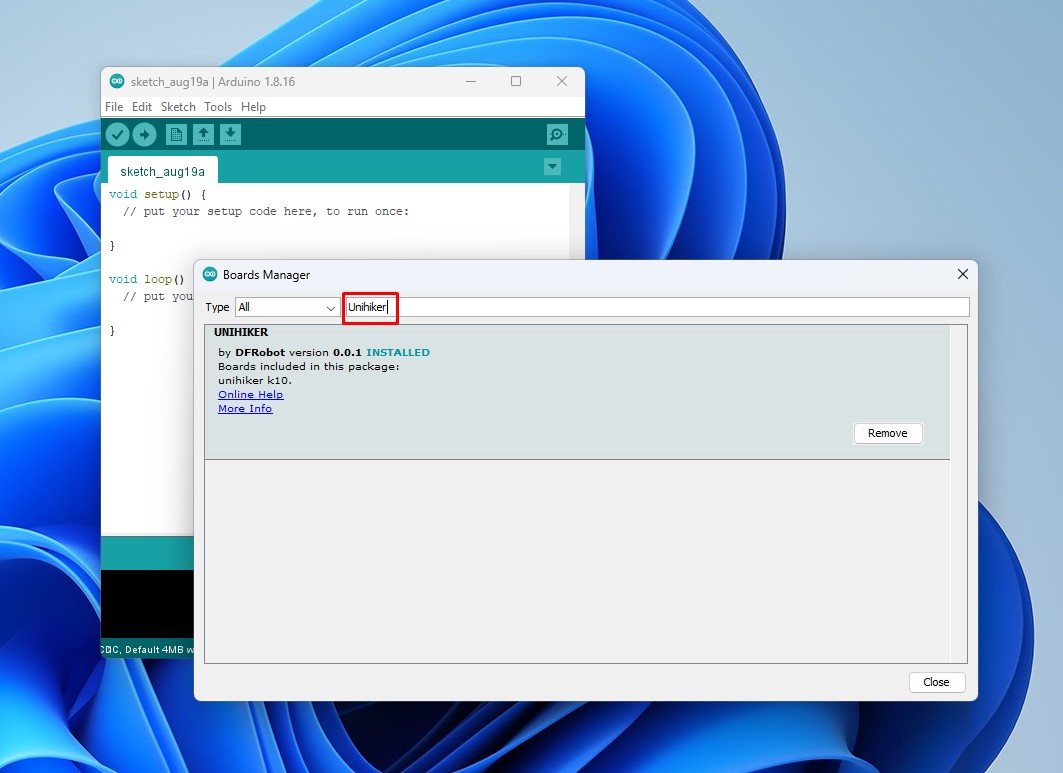
Task: Click the Arduino logo in main title bar
Action: click(117, 82)
